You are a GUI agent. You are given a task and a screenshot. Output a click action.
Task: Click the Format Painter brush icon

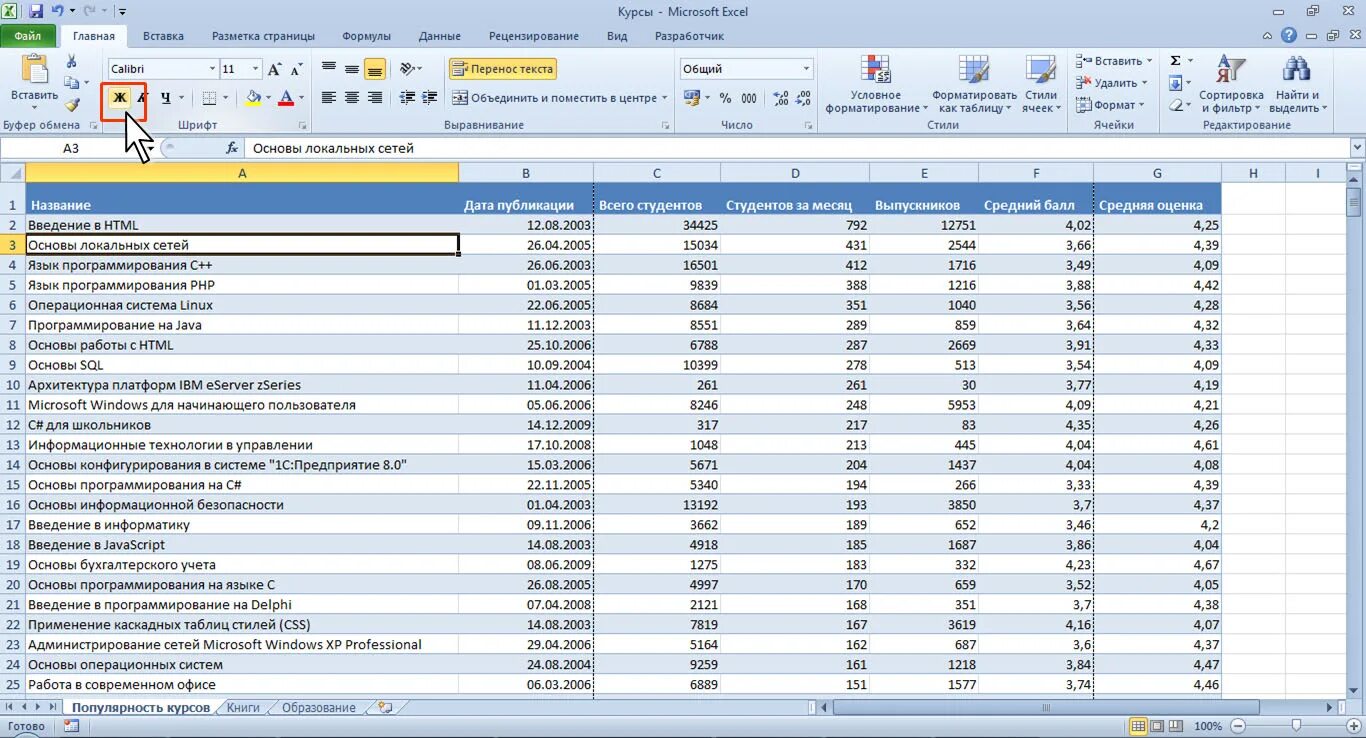coord(72,104)
